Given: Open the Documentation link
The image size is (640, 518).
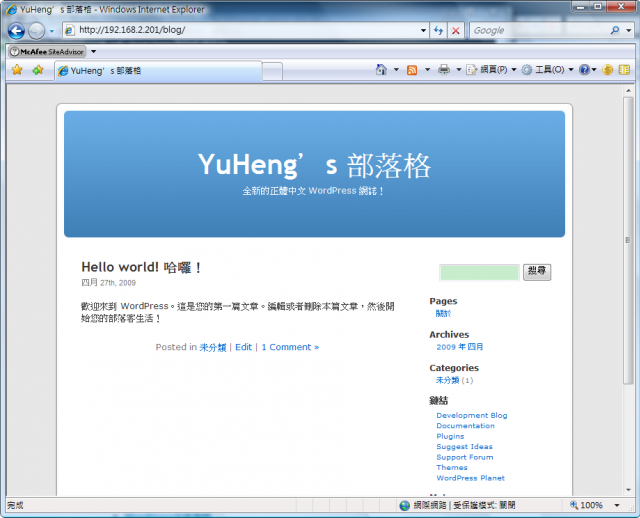Looking at the screenshot, I should pyautogui.click(x=465, y=426).
